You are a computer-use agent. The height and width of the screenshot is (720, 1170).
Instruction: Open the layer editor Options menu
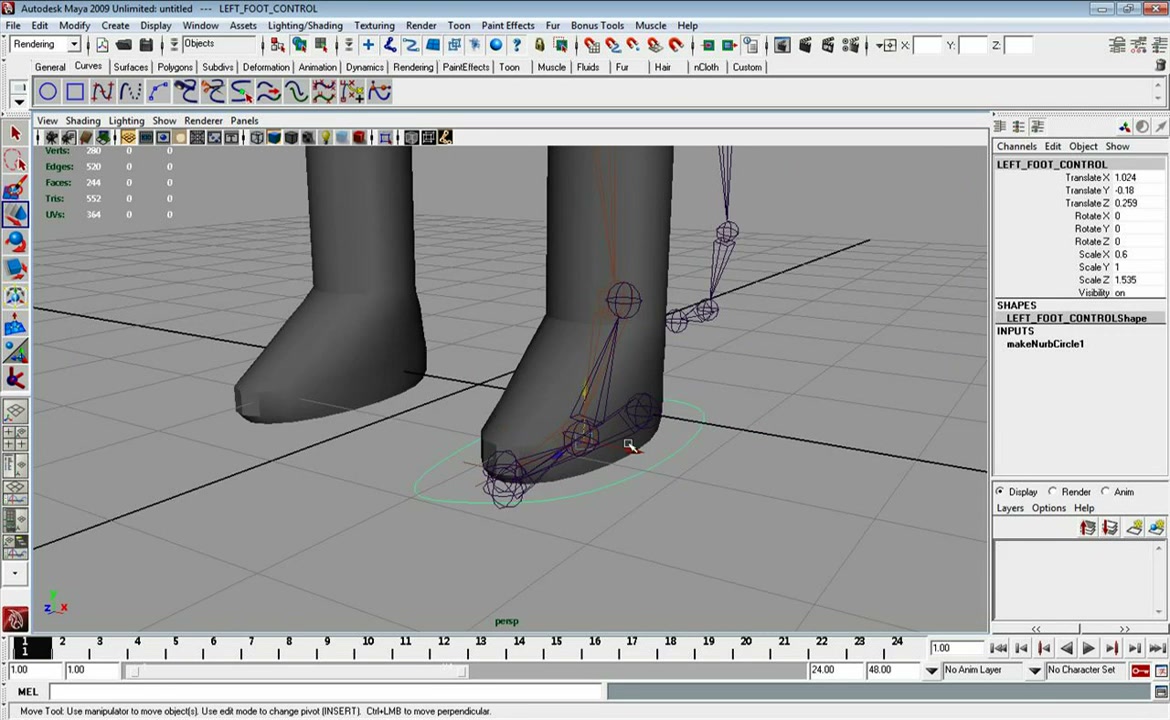(1048, 508)
